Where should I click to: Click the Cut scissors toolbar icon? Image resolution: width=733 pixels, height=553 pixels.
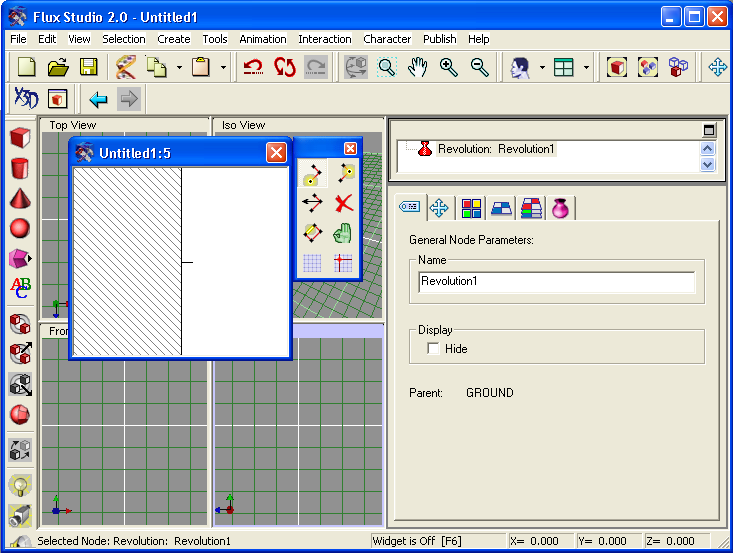pyautogui.click(x=127, y=67)
